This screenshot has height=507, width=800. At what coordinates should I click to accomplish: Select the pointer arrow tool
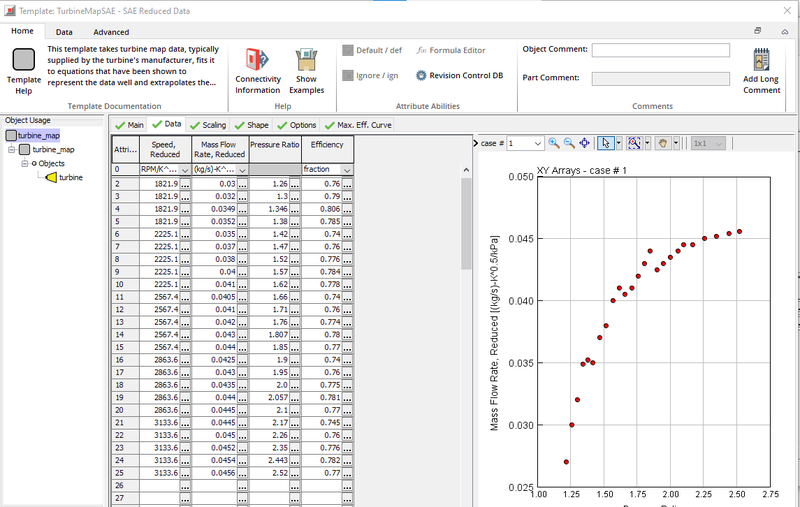(606, 143)
